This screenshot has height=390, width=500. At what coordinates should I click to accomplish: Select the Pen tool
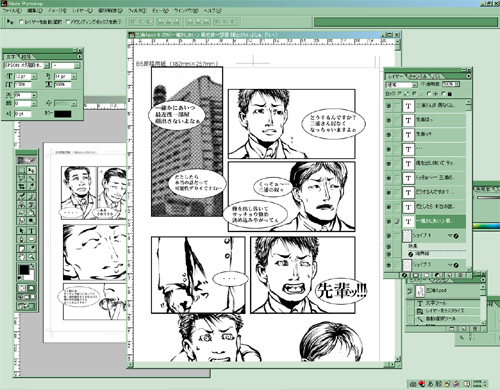(22, 238)
